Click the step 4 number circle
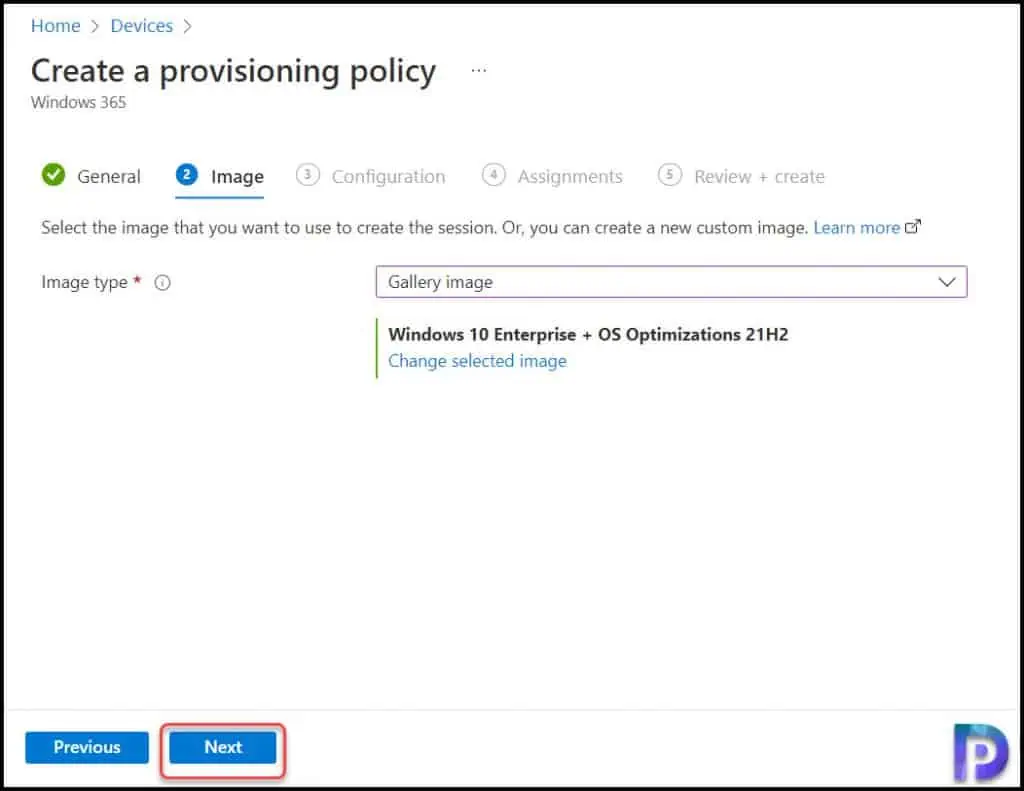The image size is (1024, 791). (x=494, y=174)
